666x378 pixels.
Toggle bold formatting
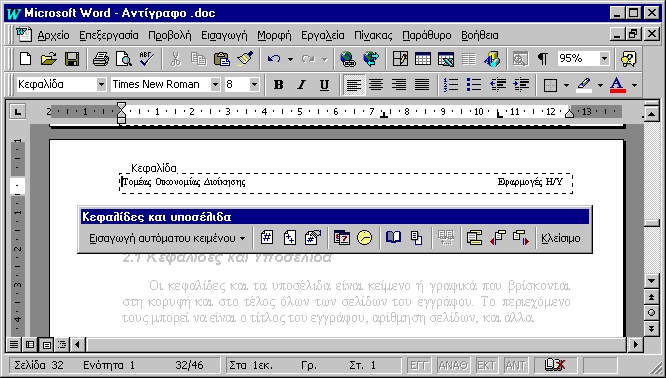click(x=279, y=85)
